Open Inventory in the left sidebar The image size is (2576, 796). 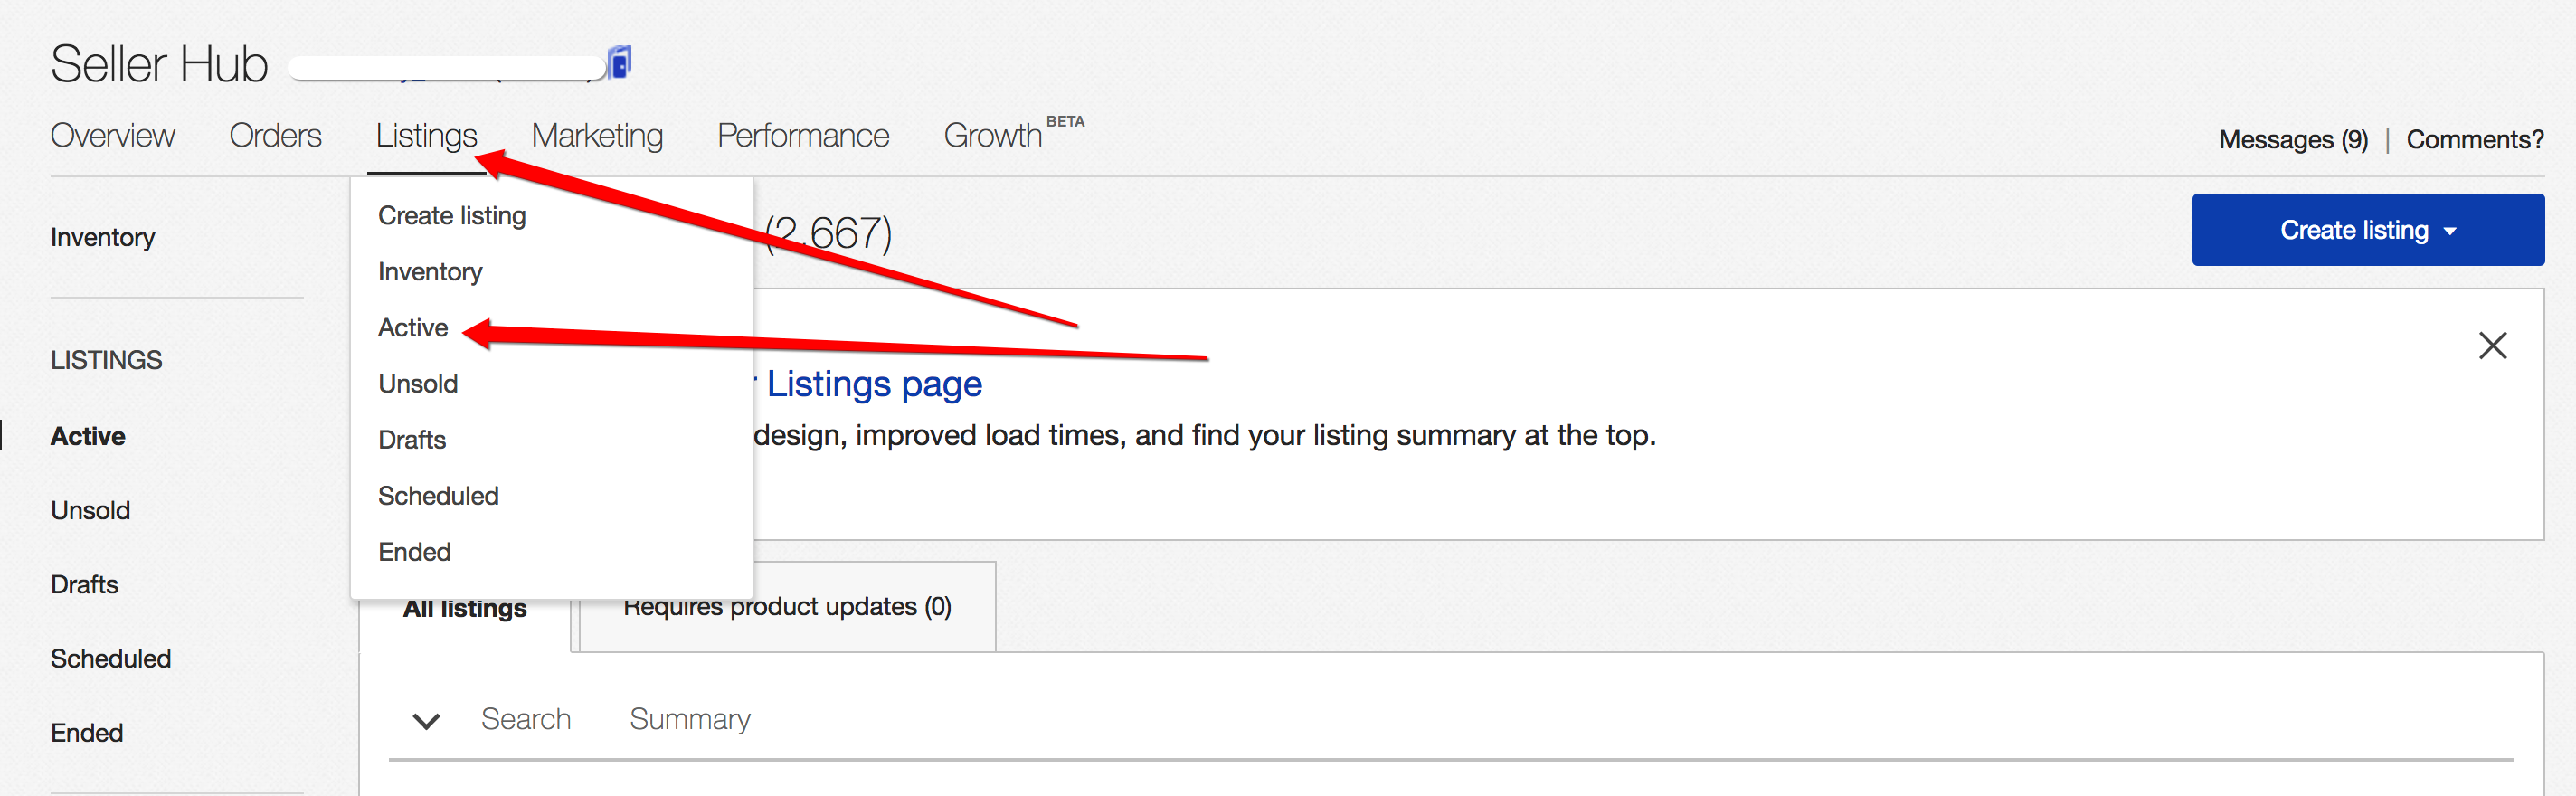point(103,237)
